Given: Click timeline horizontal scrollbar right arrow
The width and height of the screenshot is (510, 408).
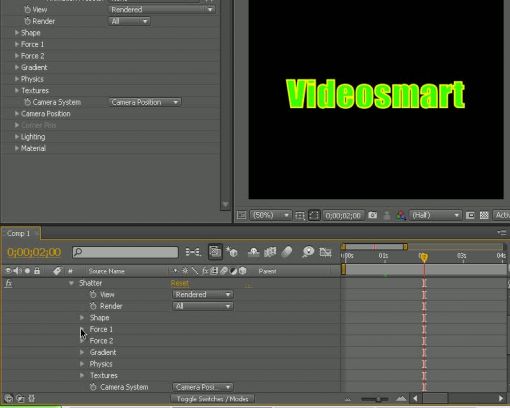Looking at the screenshot, I should pos(501,398).
